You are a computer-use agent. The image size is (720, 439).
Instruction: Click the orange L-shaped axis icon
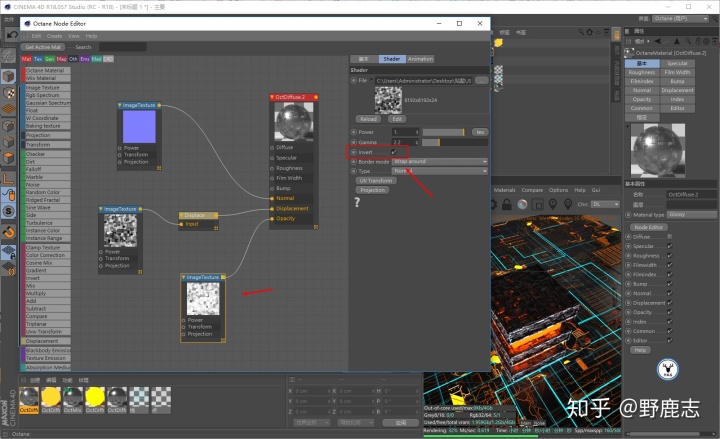coord(9,177)
